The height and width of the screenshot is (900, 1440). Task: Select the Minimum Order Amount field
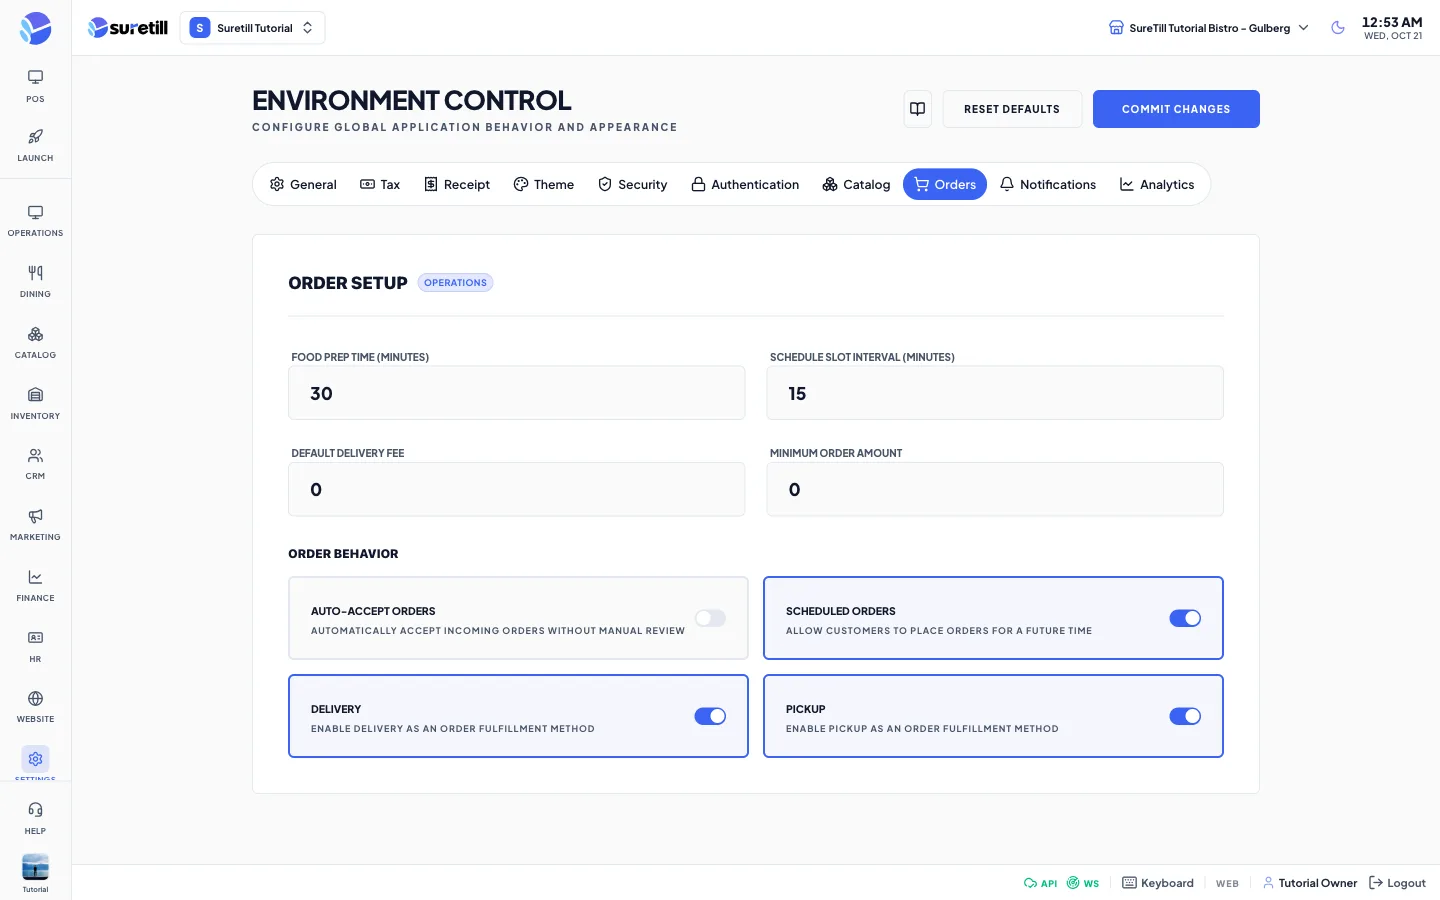995,489
